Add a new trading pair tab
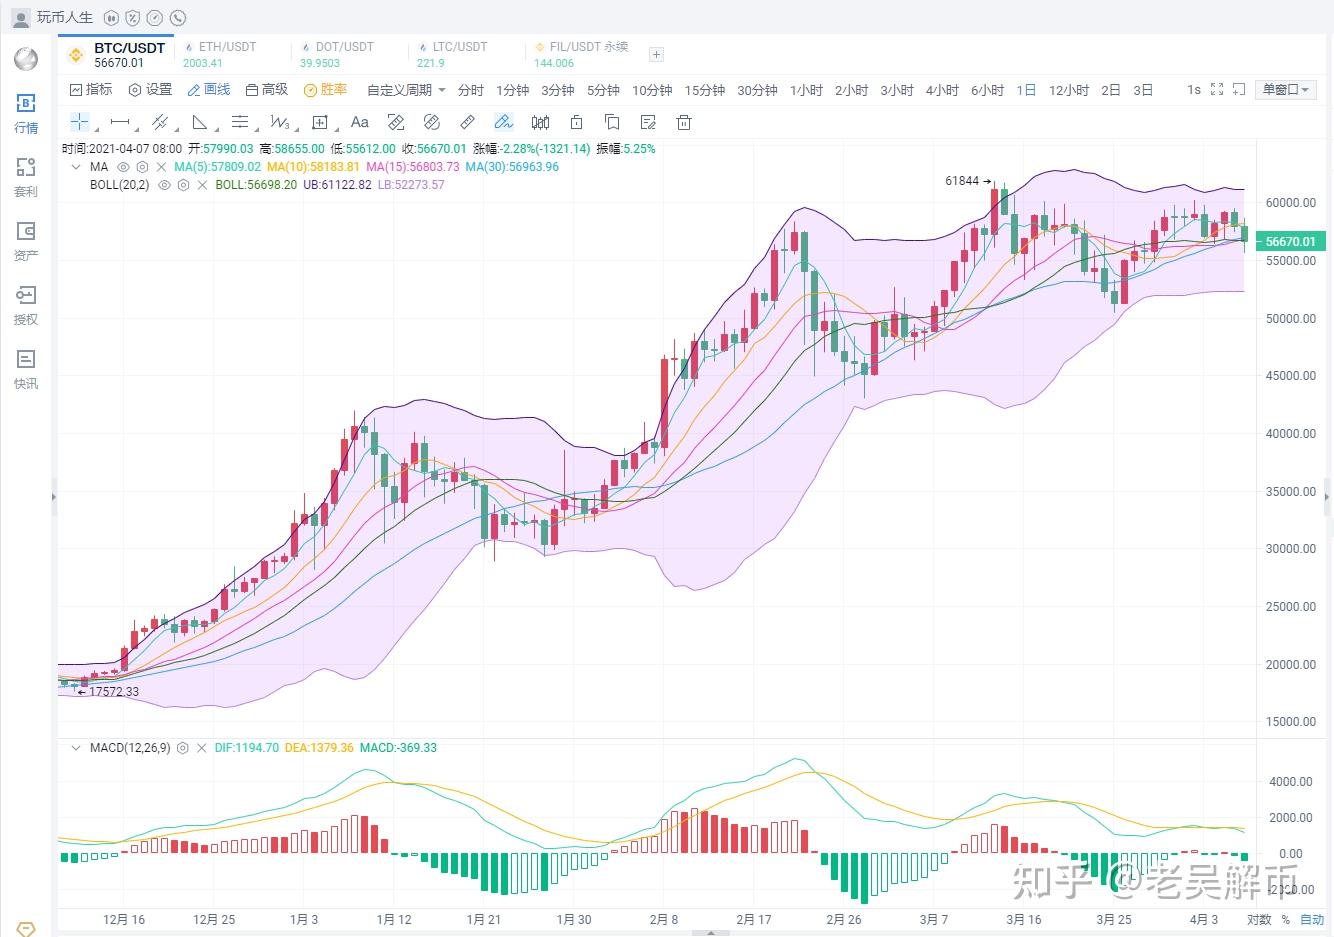The width and height of the screenshot is (1334, 937). (x=656, y=55)
